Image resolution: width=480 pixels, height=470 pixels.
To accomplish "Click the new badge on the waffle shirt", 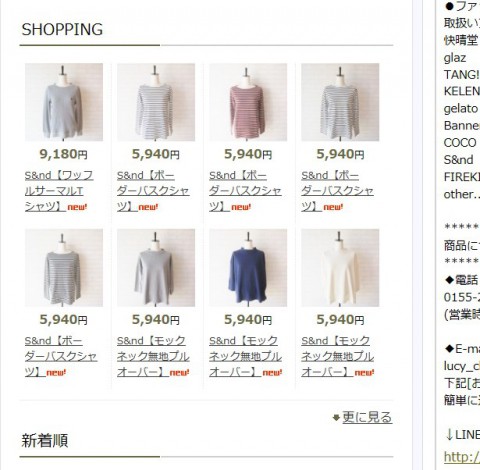I will click(x=77, y=207).
